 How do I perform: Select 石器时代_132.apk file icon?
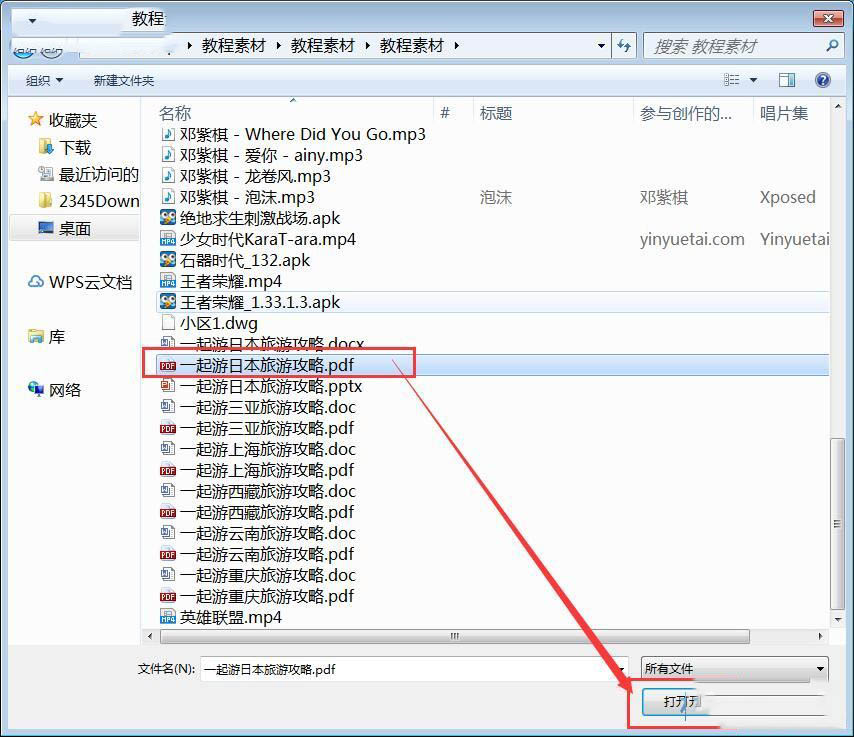[x=168, y=260]
